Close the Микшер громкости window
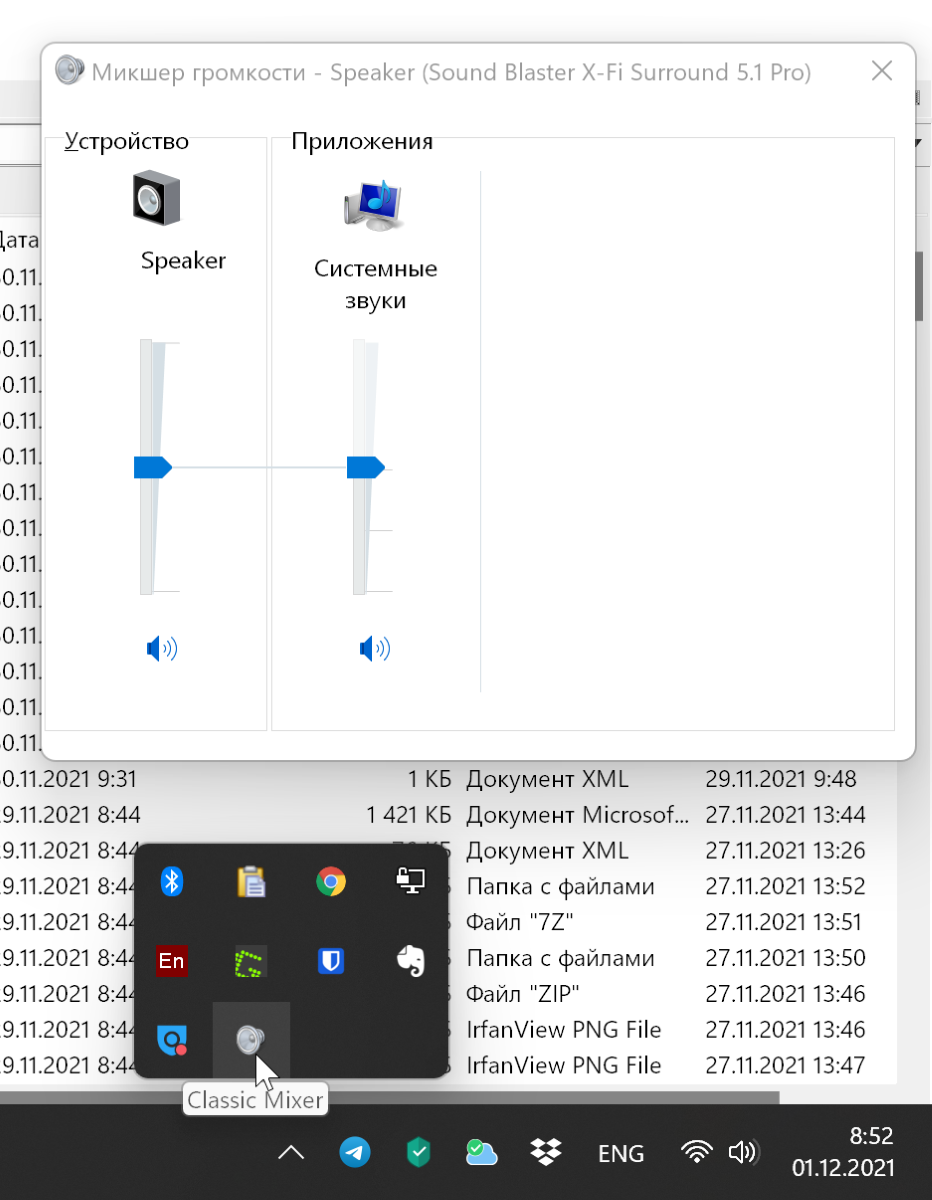This screenshot has width=932, height=1200. pyautogui.click(x=882, y=71)
